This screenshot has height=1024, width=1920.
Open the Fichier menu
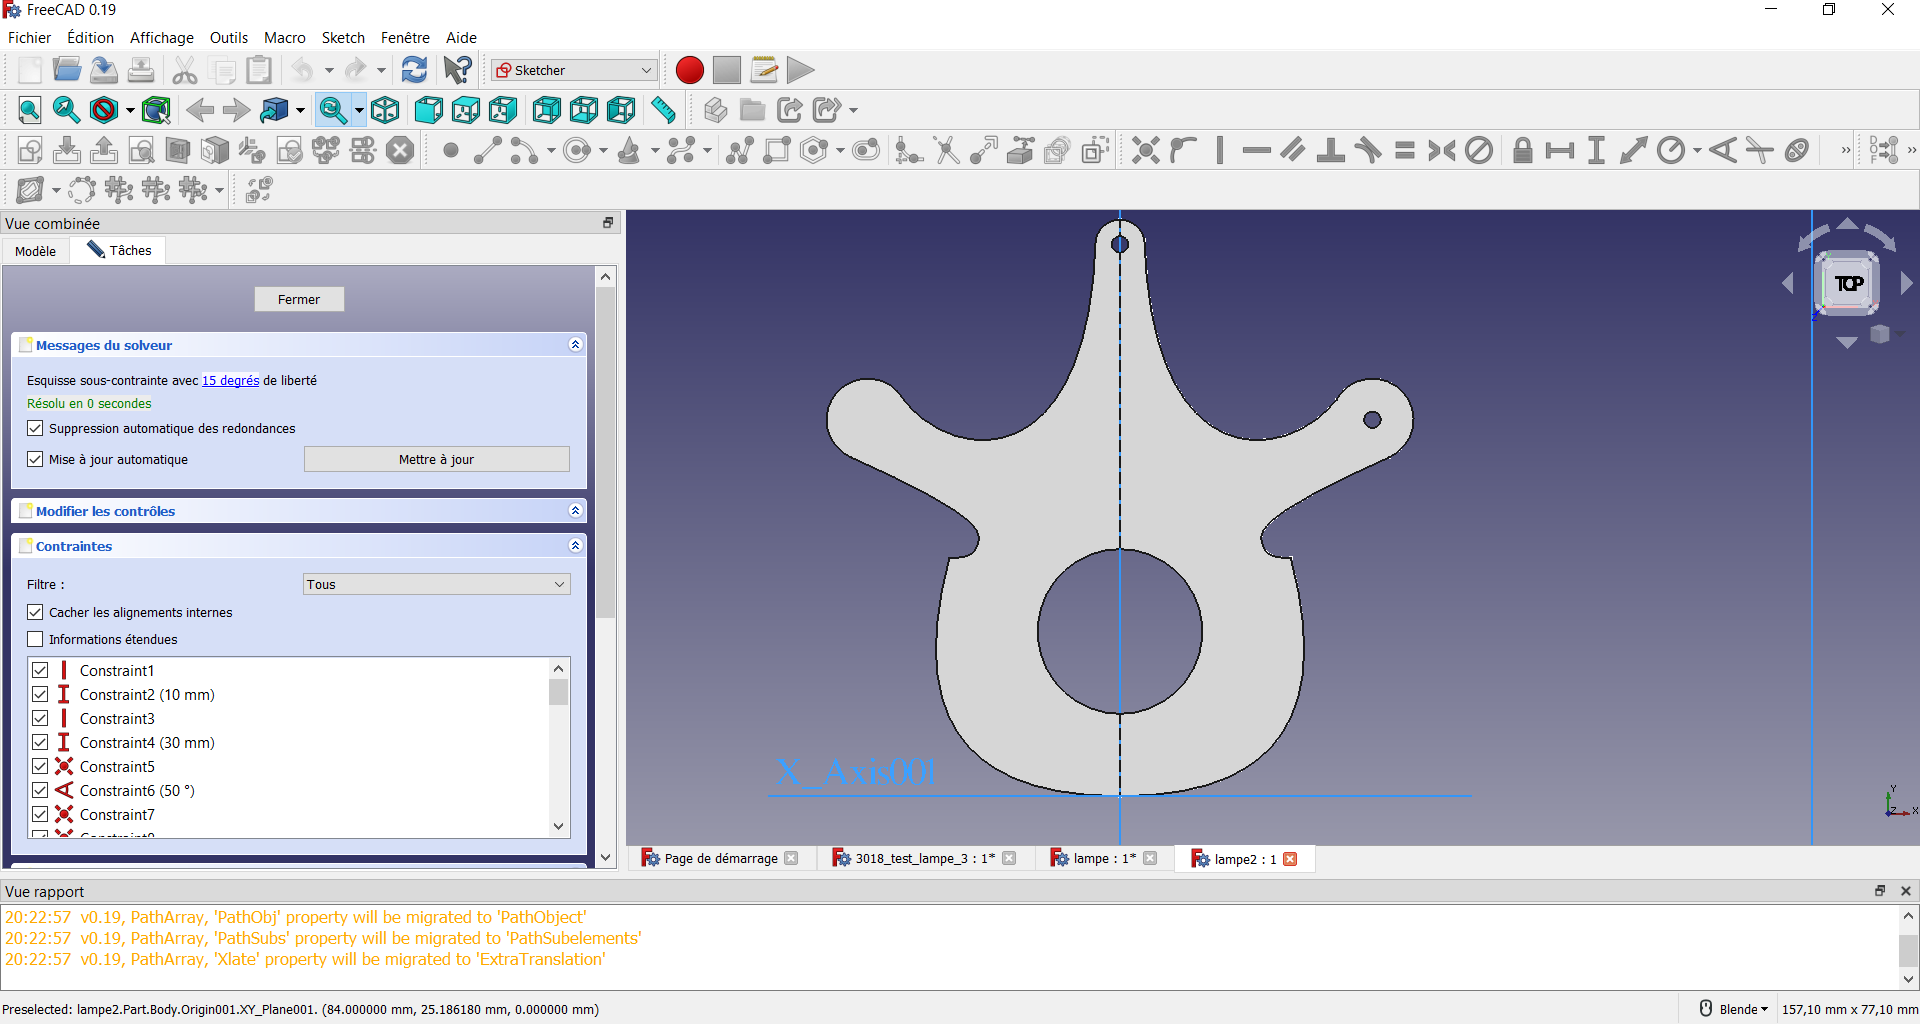pyautogui.click(x=30, y=37)
